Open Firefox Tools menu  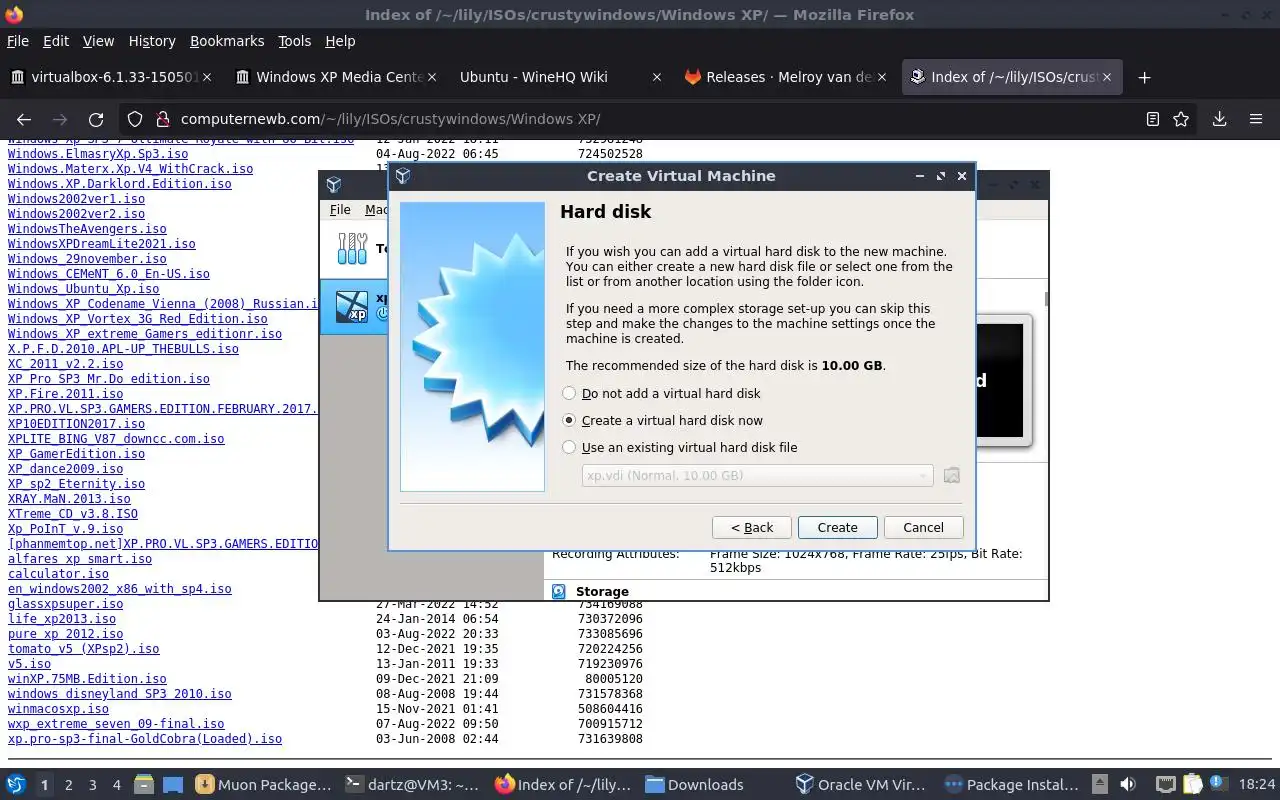295,41
